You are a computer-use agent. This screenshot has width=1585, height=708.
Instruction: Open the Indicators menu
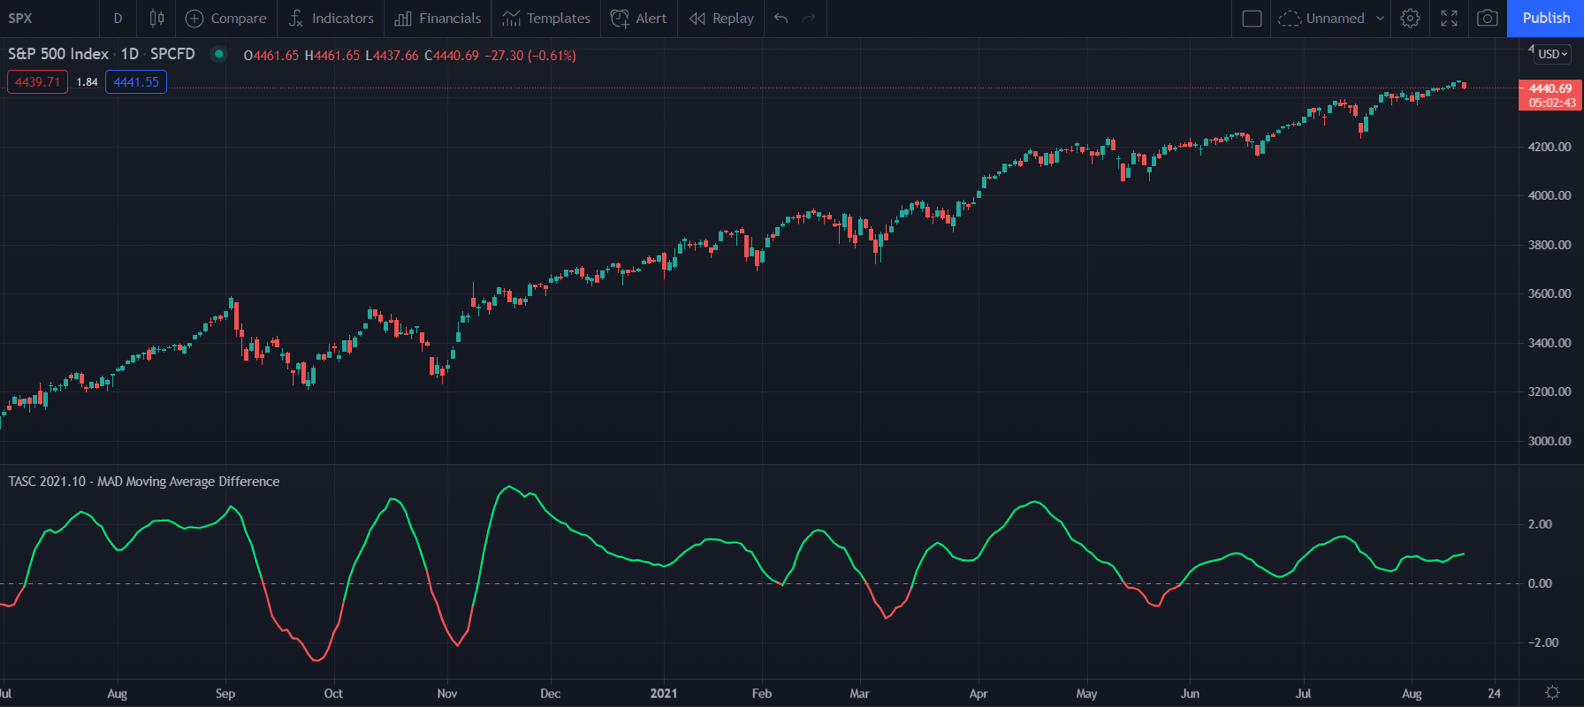click(331, 18)
